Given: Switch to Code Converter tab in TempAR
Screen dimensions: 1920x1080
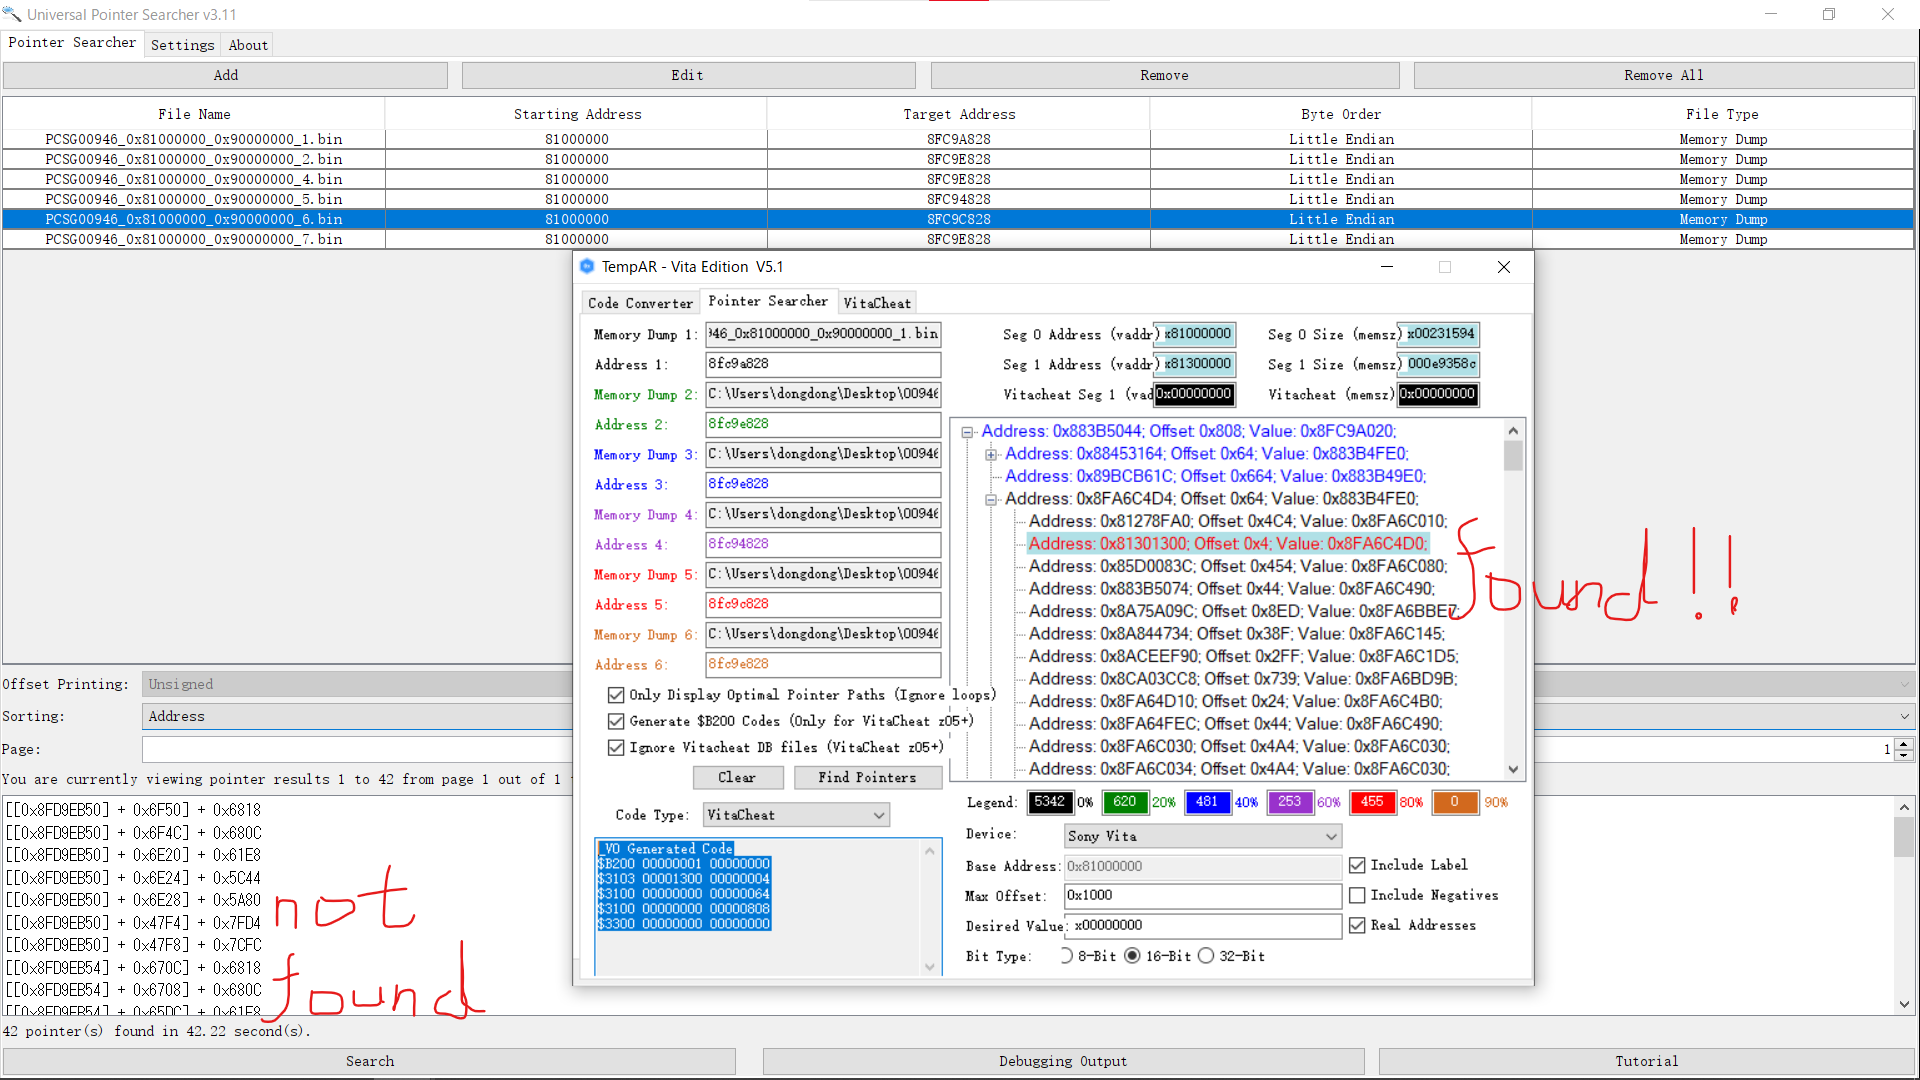Looking at the screenshot, I should click(x=640, y=303).
